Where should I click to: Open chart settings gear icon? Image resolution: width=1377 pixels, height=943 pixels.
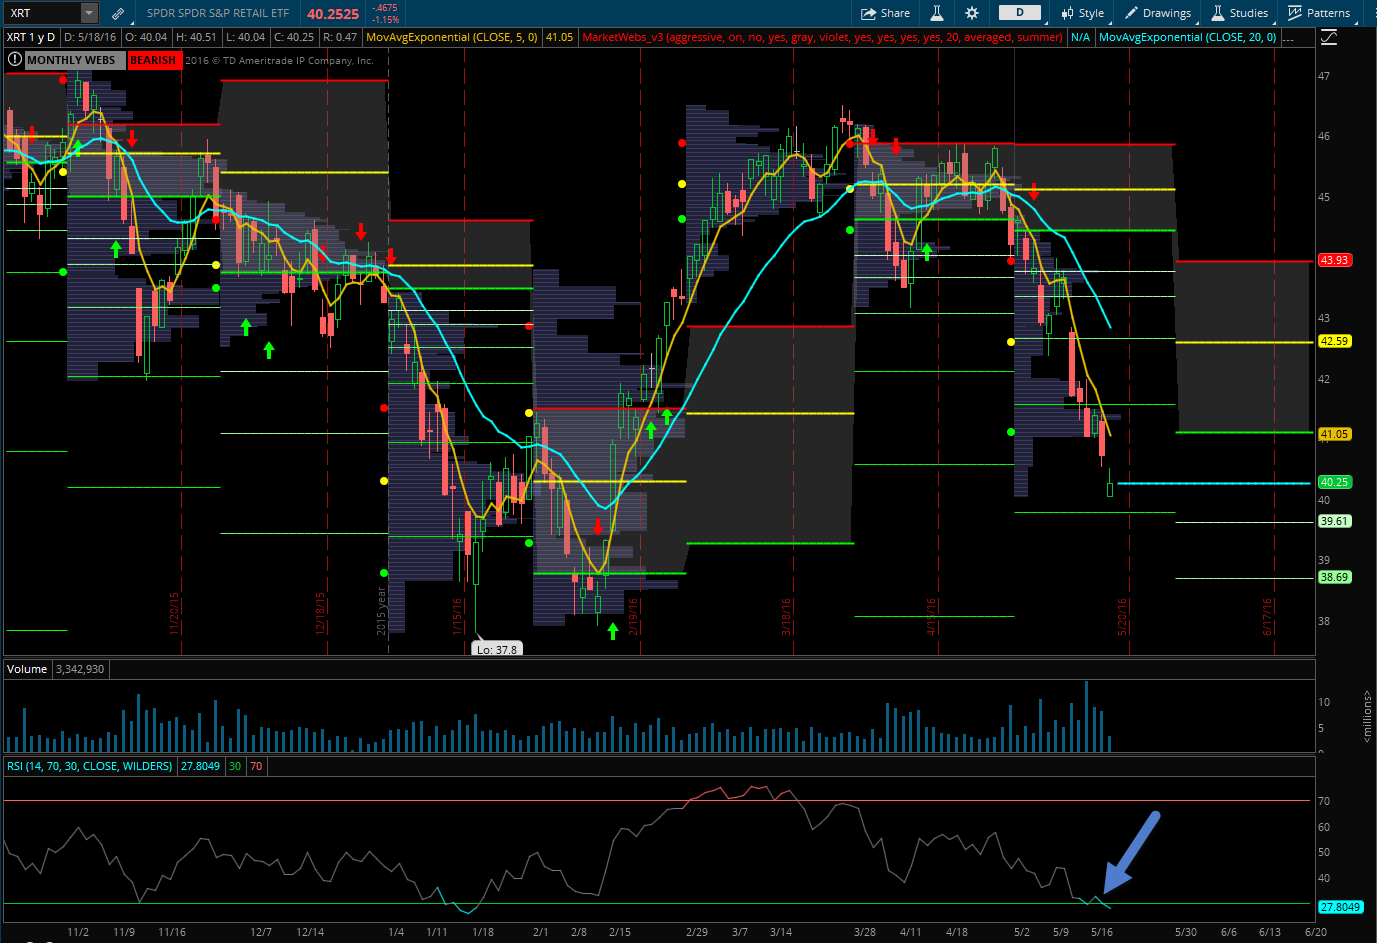(972, 13)
